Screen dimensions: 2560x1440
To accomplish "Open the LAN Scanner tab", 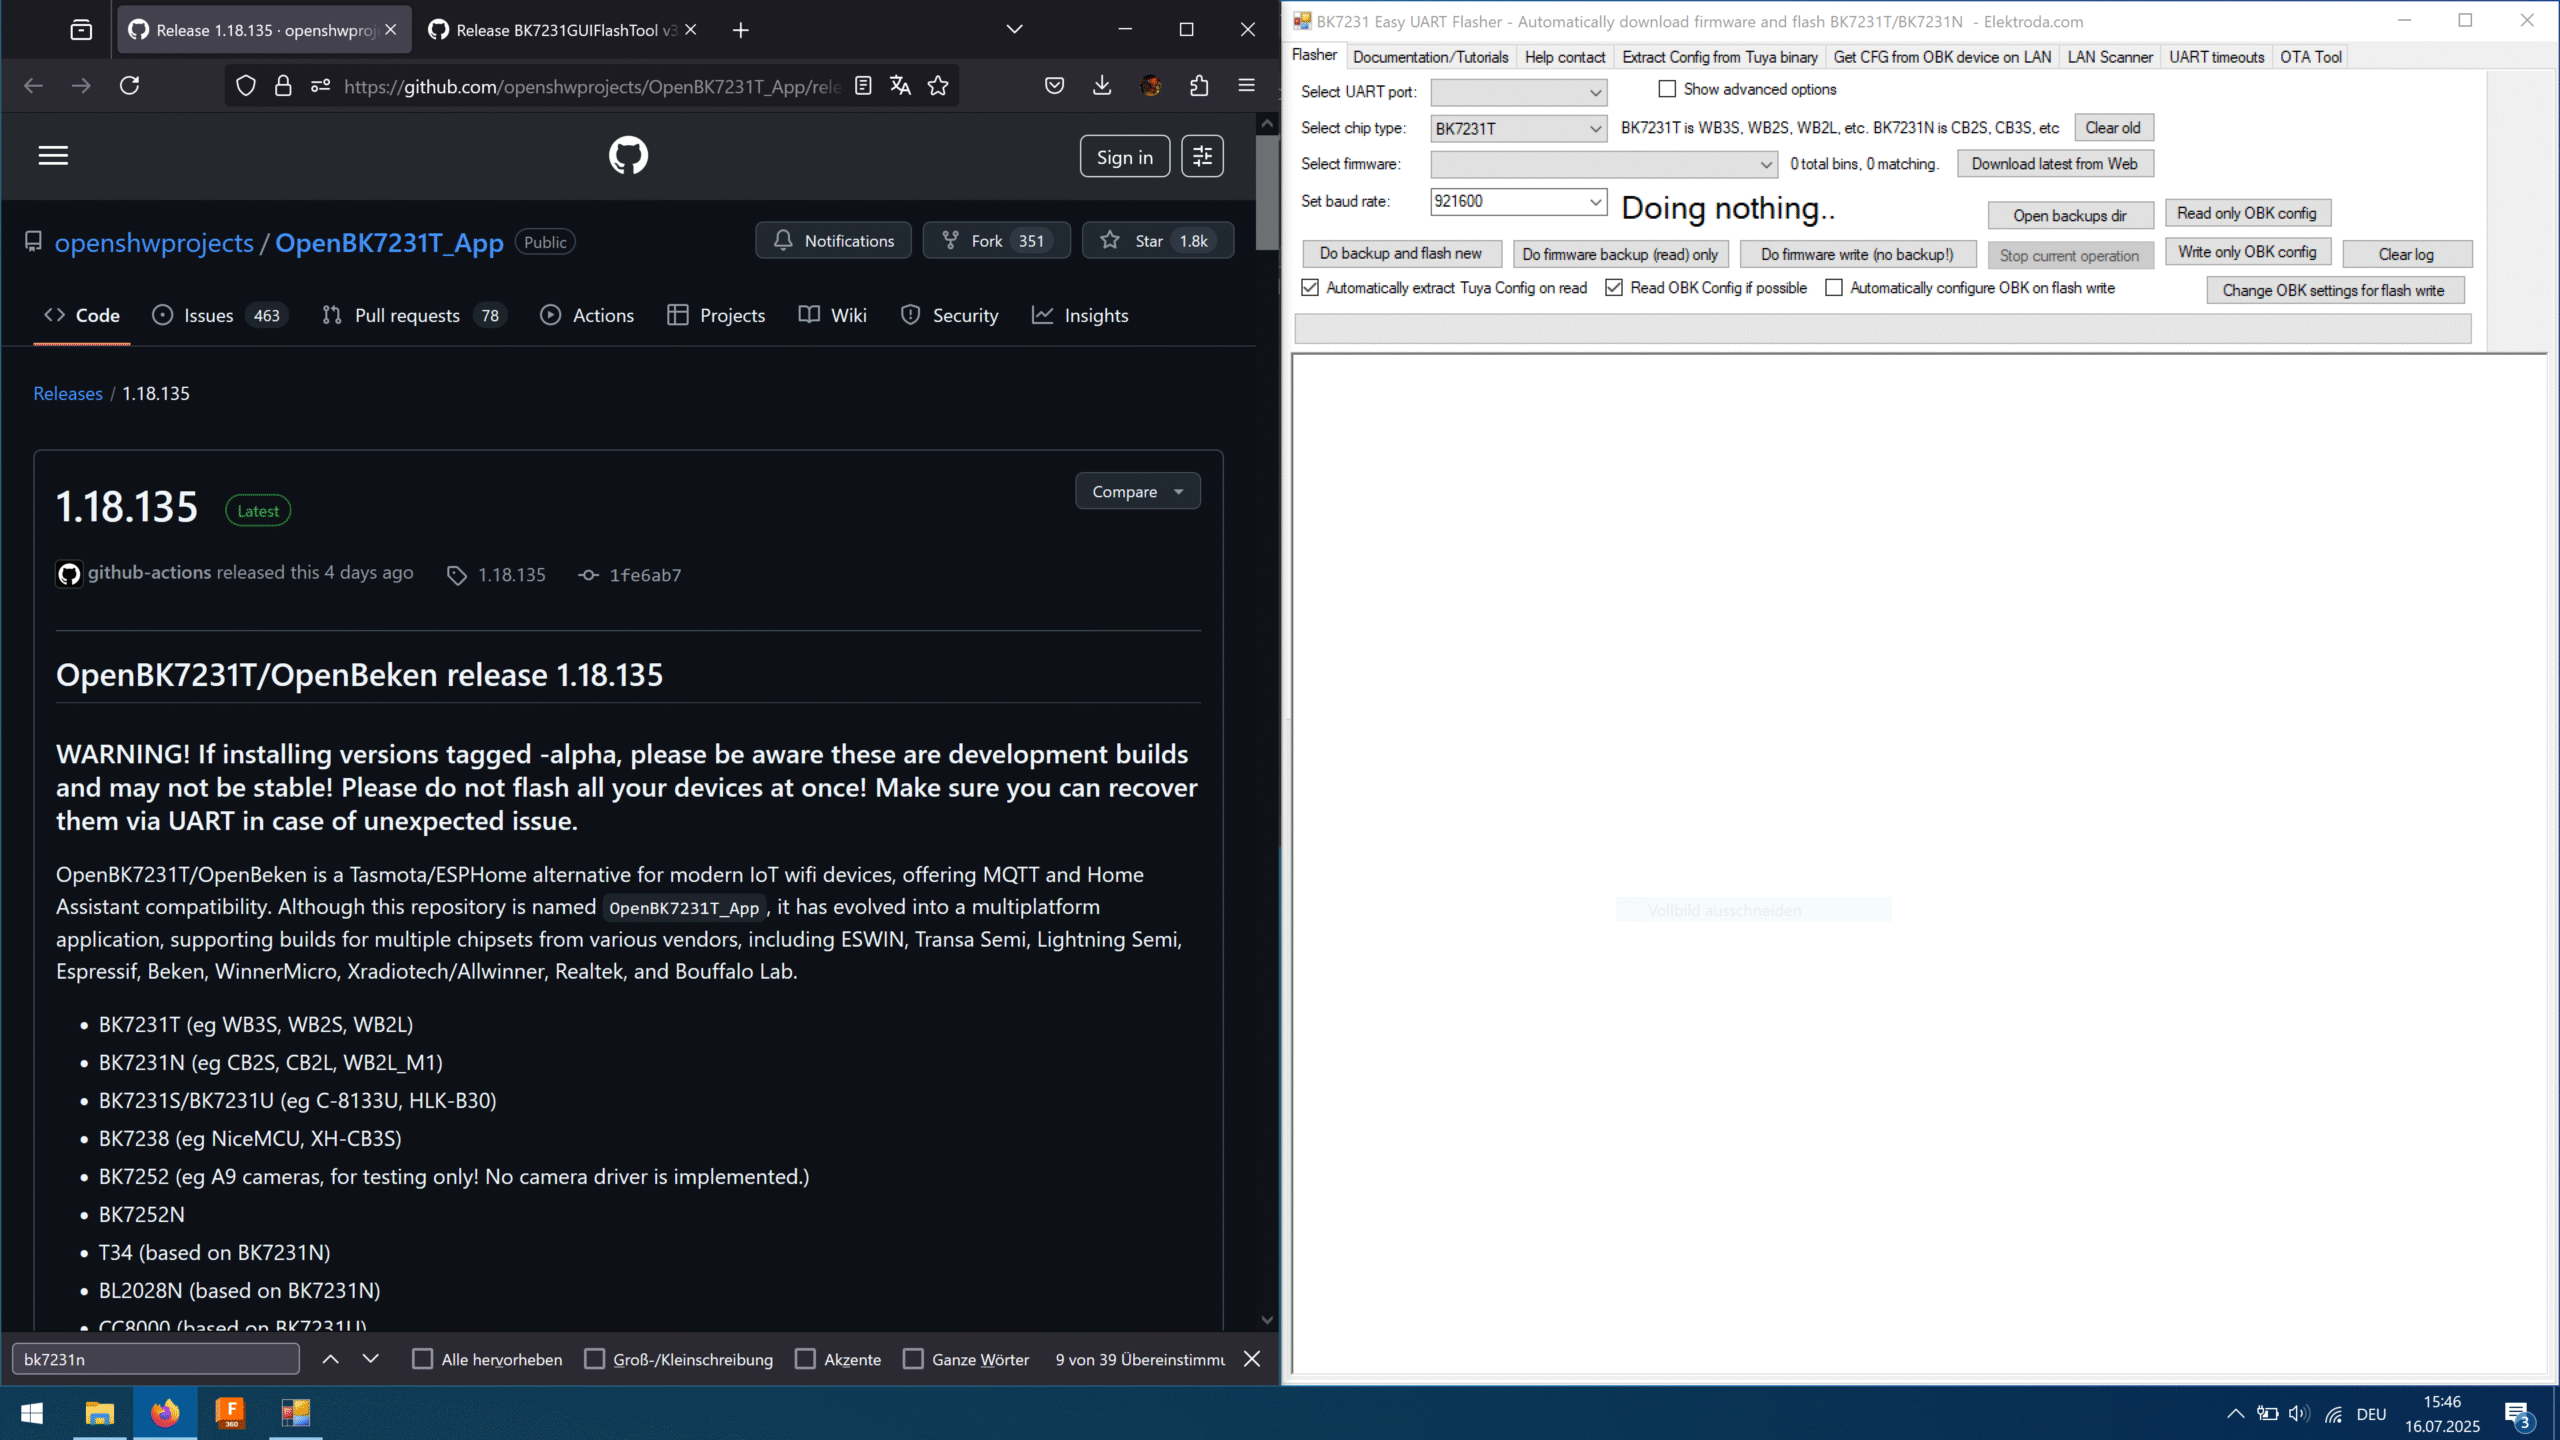I will [2110, 57].
